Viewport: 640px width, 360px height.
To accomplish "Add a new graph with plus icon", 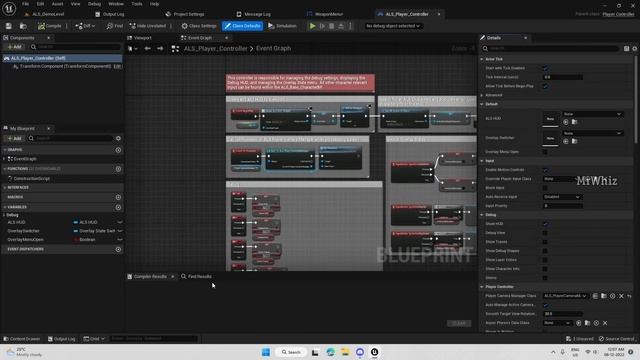I will (x=118, y=150).
